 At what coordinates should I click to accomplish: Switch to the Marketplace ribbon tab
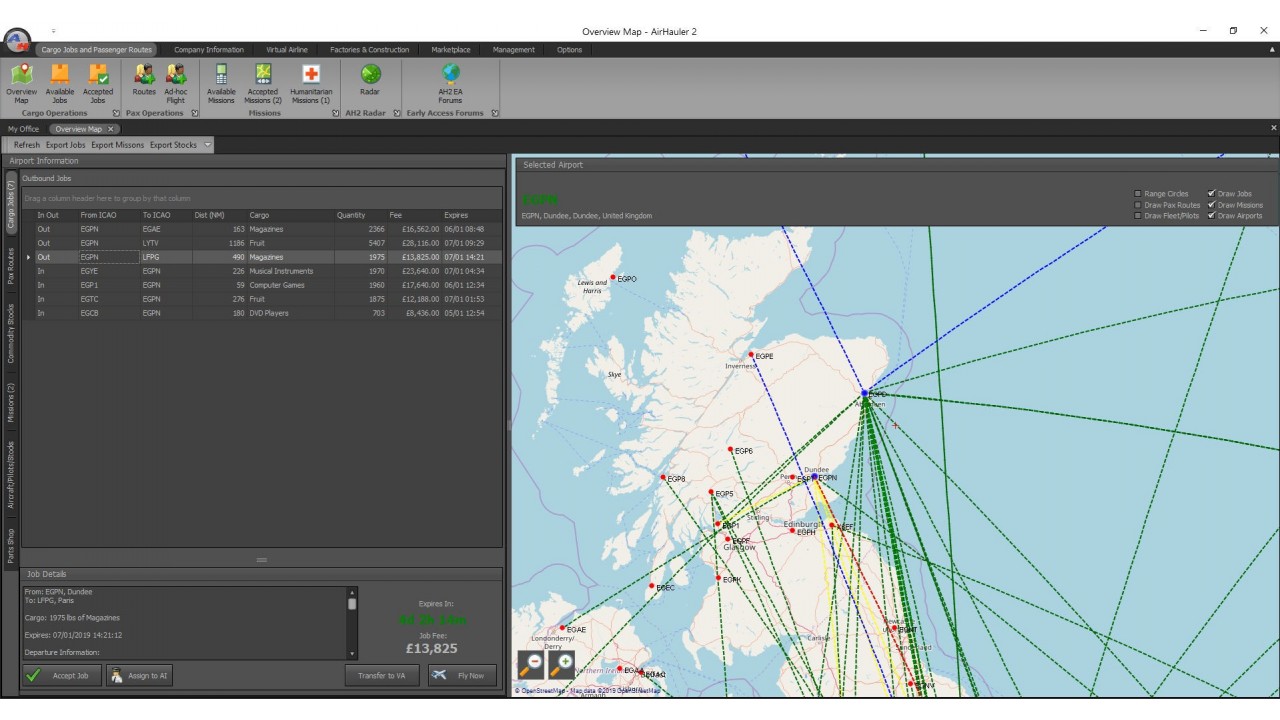[x=450, y=49]
